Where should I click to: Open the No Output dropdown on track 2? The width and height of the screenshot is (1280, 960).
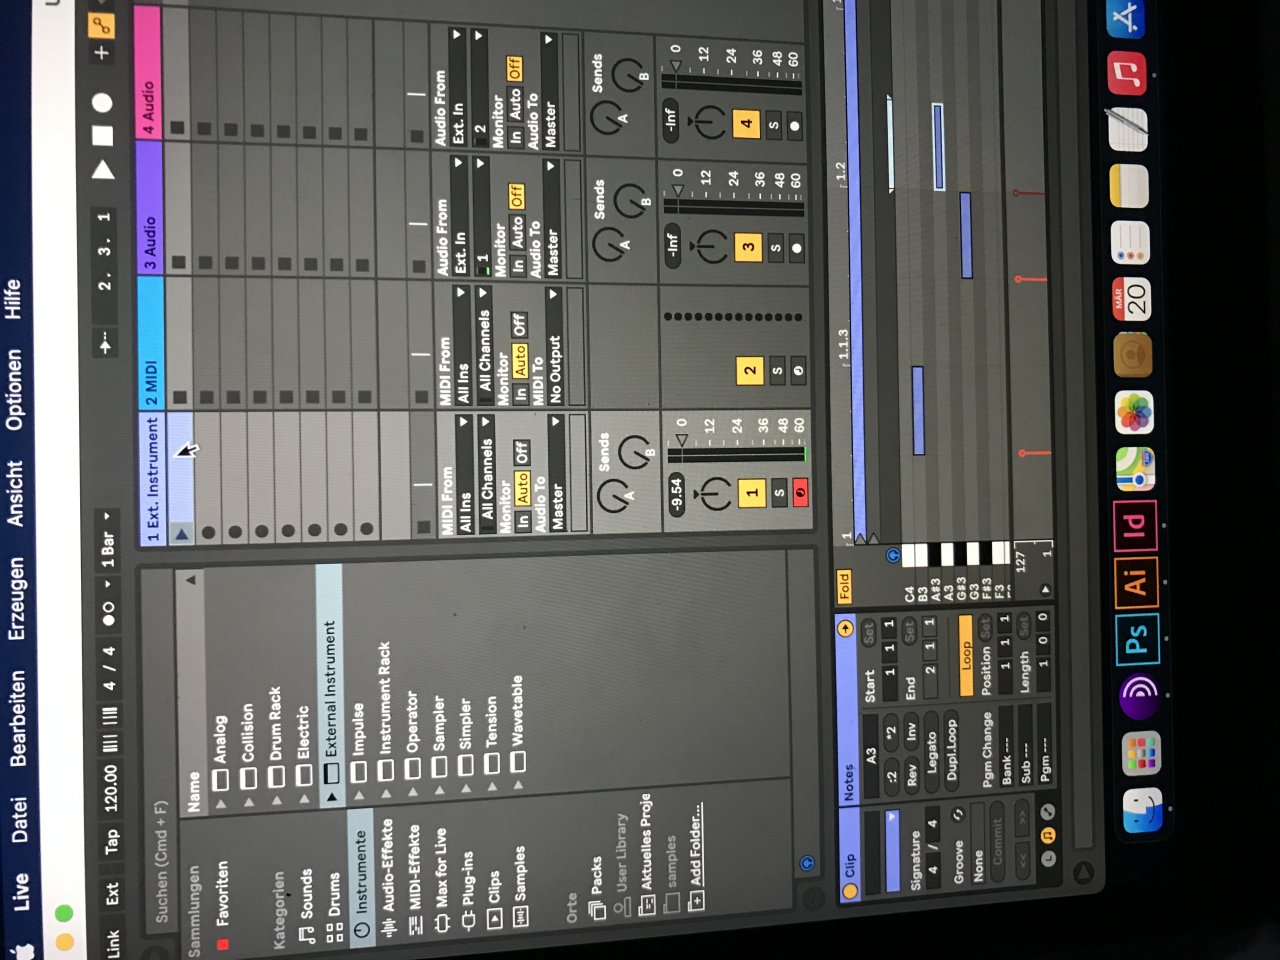click(554, 347)
